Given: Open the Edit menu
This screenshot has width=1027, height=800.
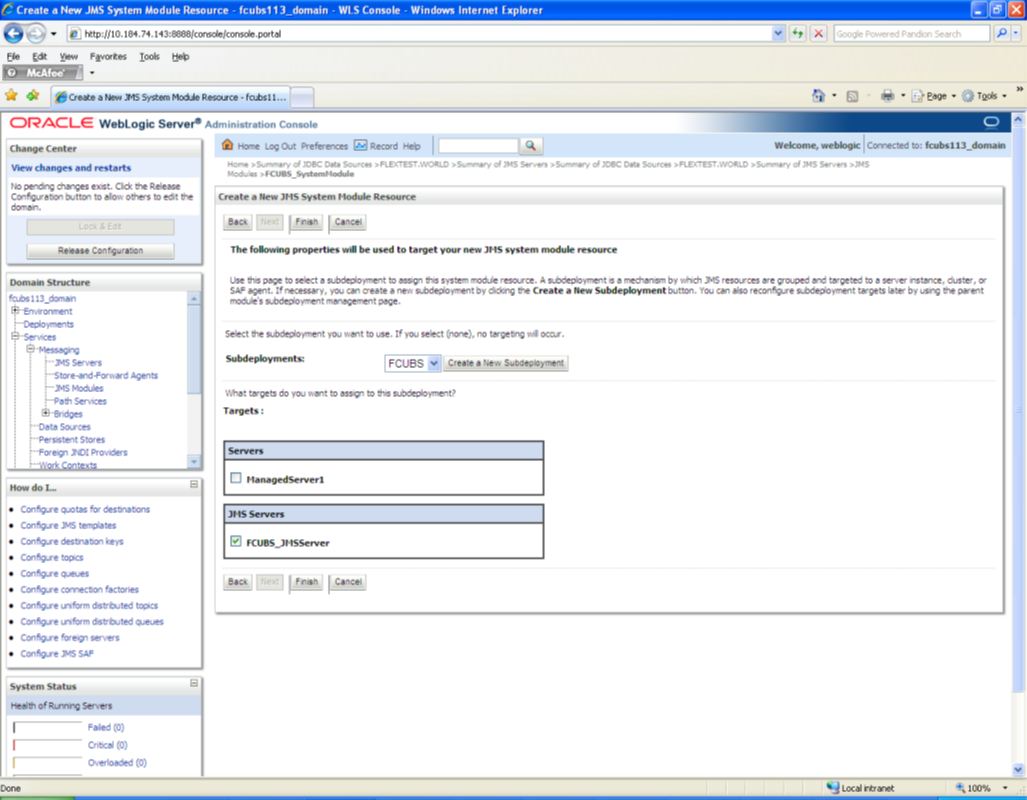Looking at the screenshot, I should (39, 56).
